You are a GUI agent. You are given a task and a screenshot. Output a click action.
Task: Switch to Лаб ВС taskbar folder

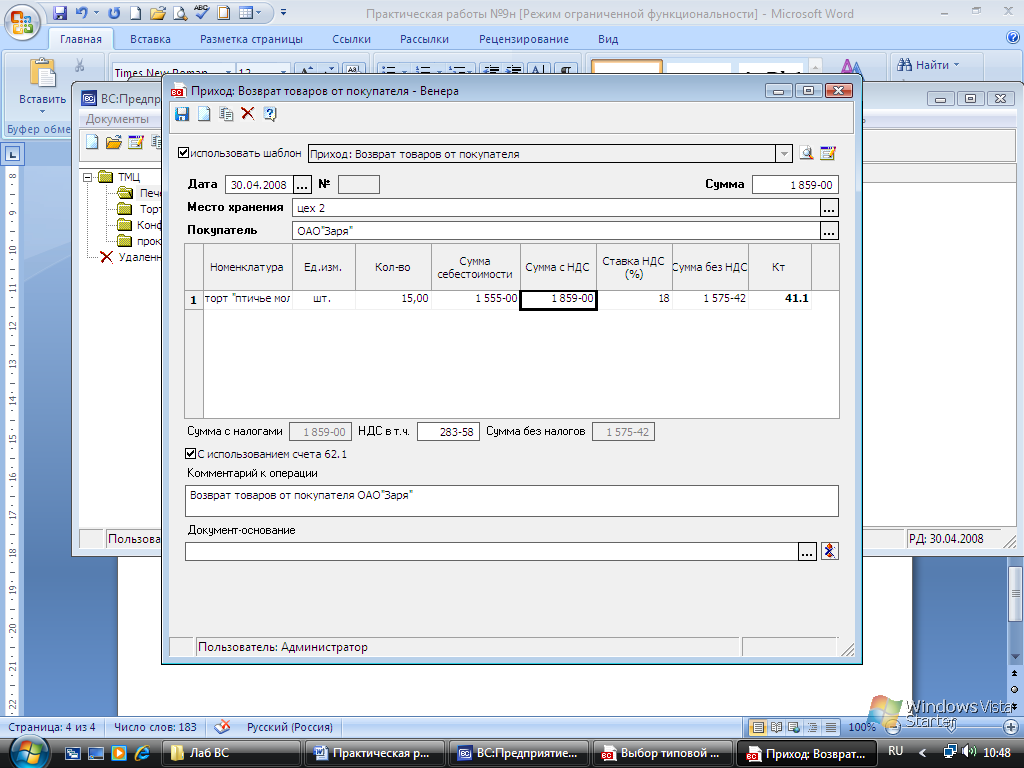point(232,753)
